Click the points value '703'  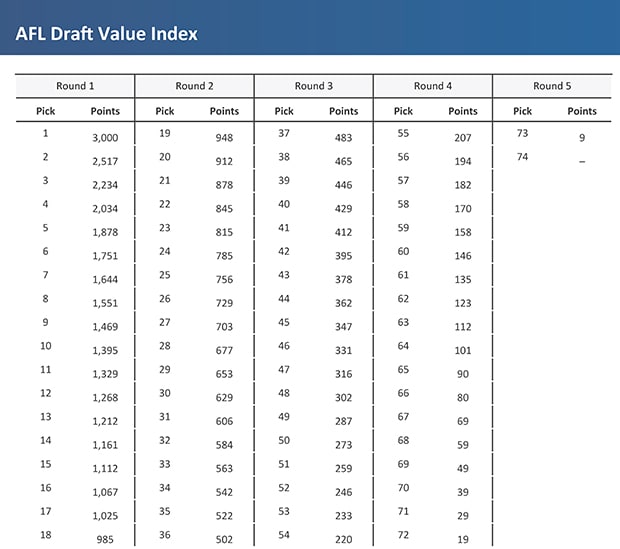click(x=224, y=327)
